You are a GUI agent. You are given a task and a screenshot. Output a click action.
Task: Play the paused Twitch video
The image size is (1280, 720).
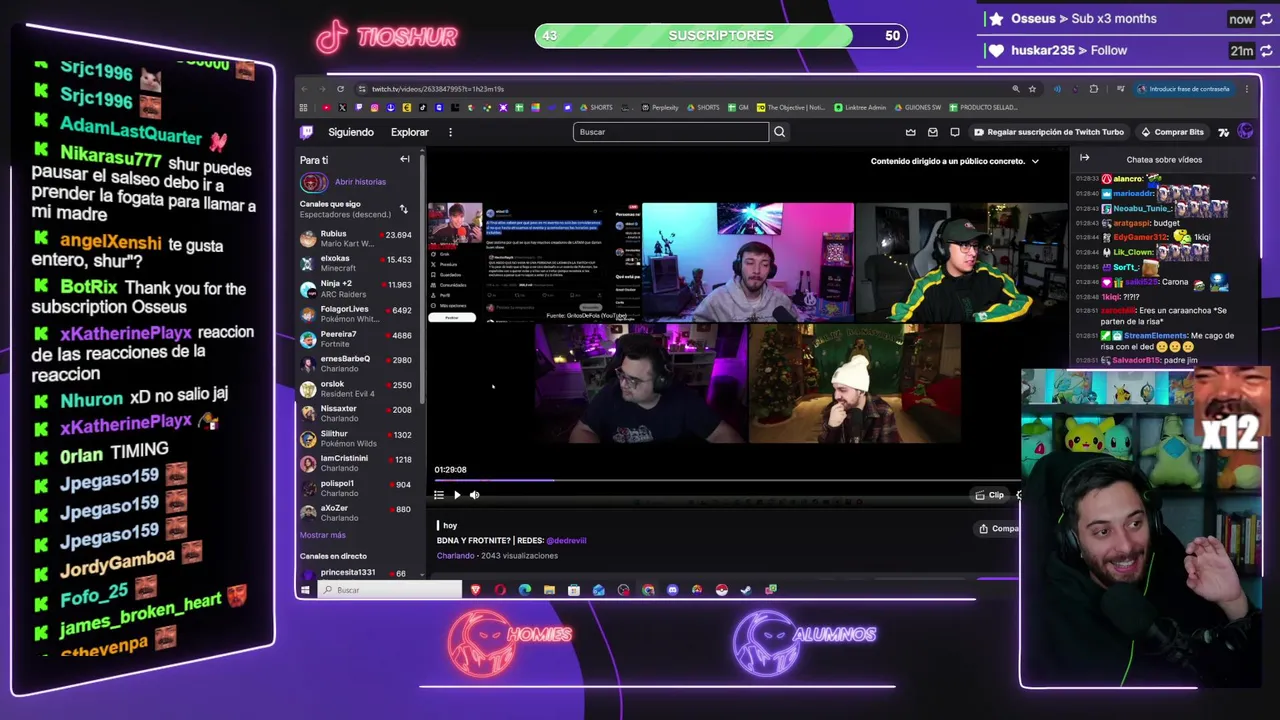click(457, 495)
